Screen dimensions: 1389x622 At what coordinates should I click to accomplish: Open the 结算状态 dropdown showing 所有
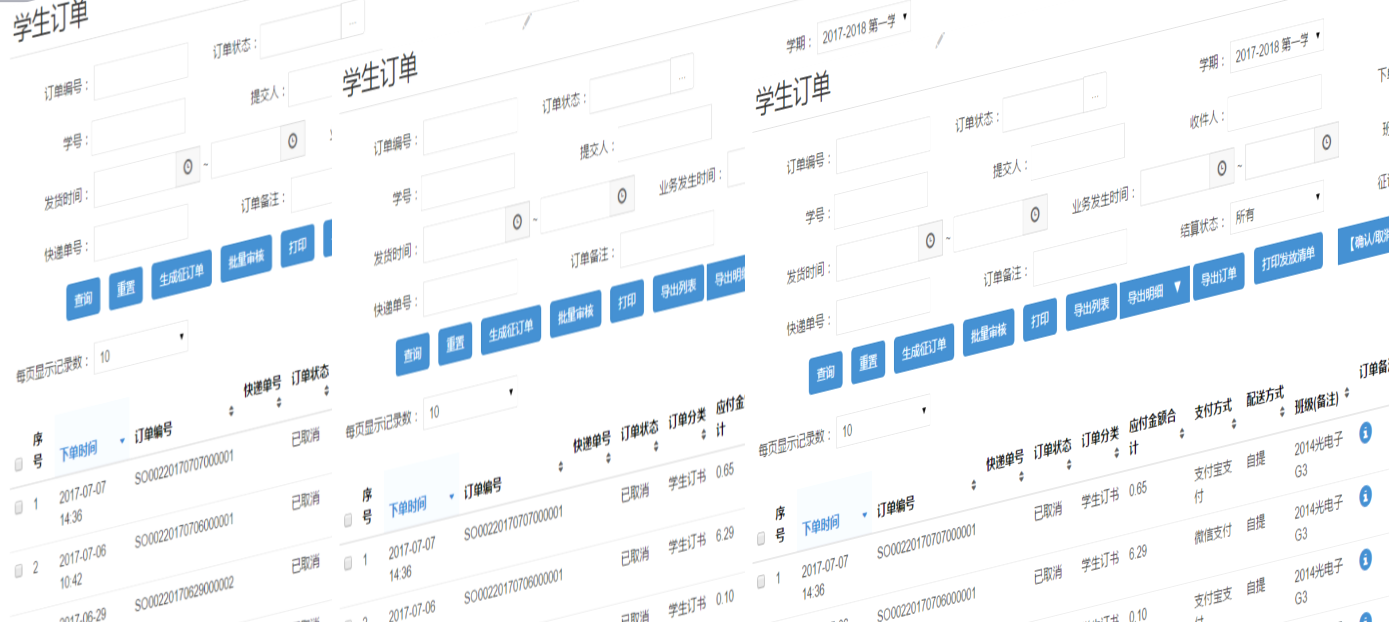click(x=1275, y=211)
